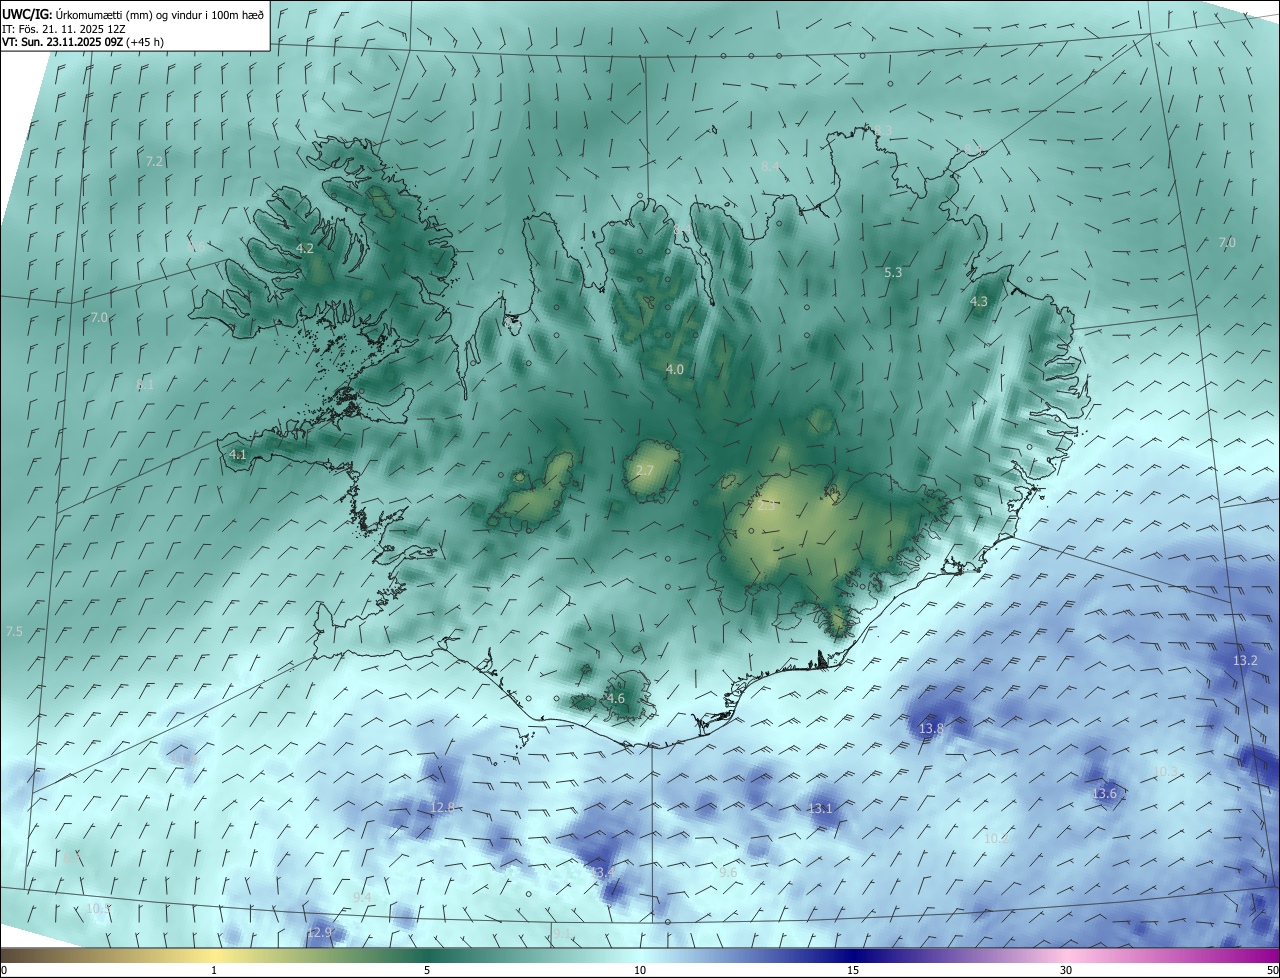Select the faint 10.3 value label
1280x978 pixels.
click(1166, 772)
